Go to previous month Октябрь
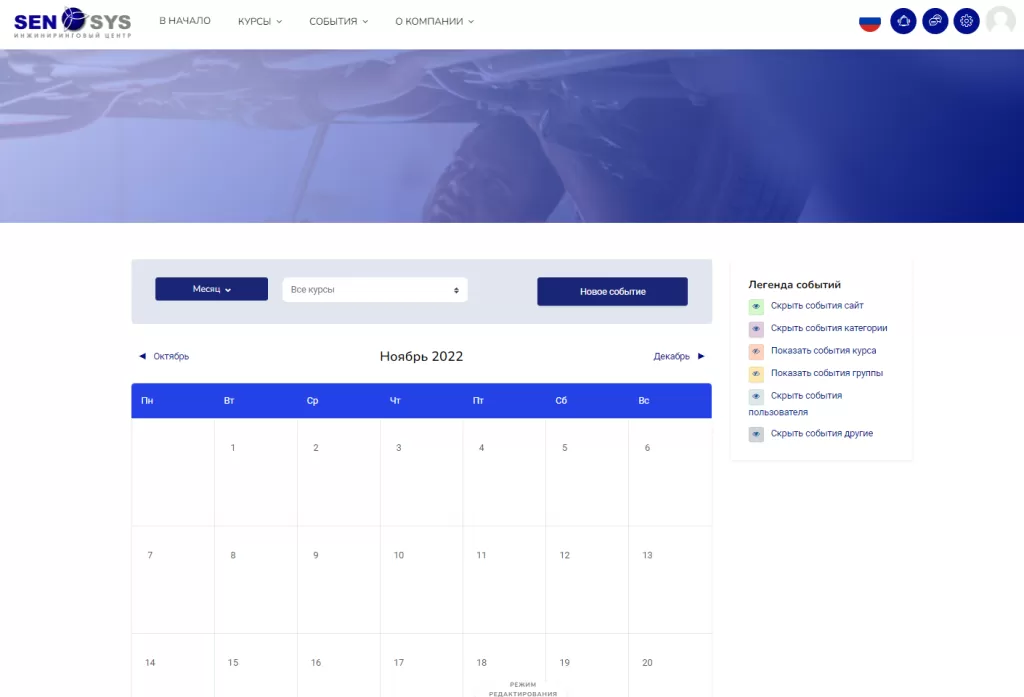 coord(171,356)
